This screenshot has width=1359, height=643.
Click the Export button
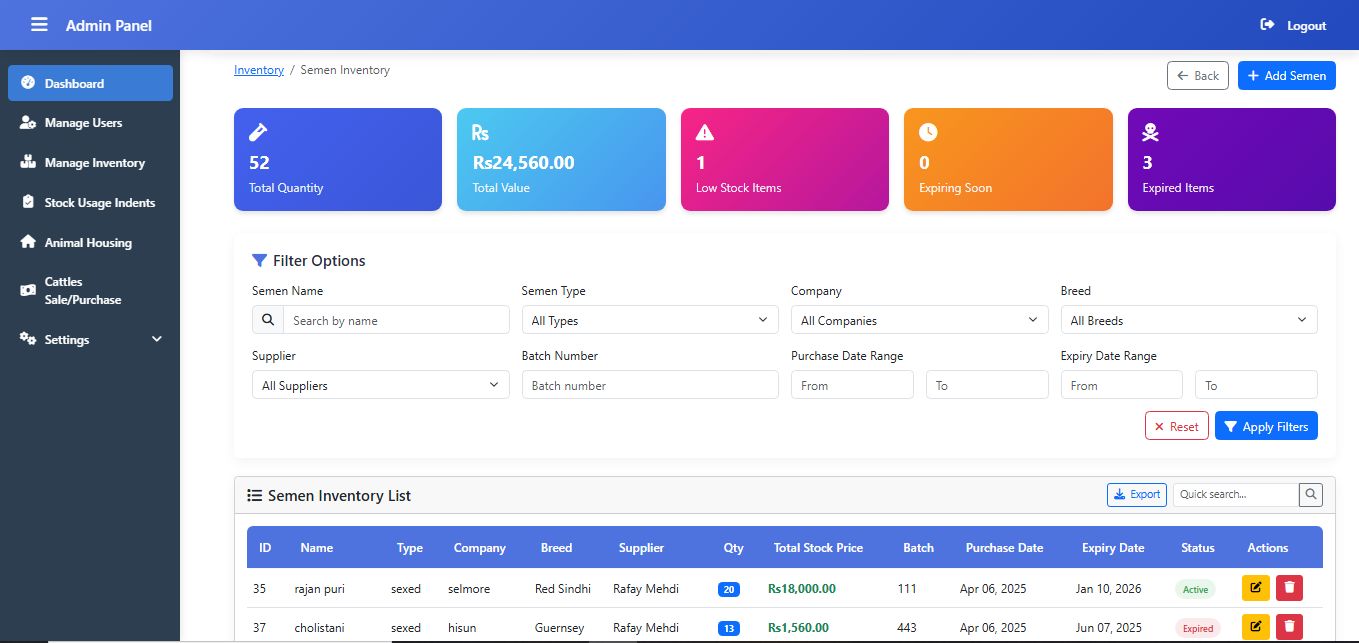click(x=1136, y=494)
